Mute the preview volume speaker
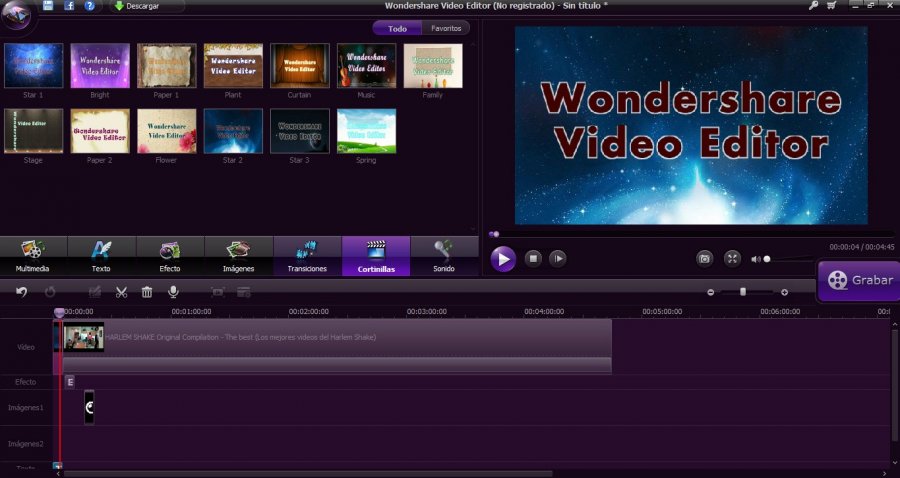 (755, 260)
